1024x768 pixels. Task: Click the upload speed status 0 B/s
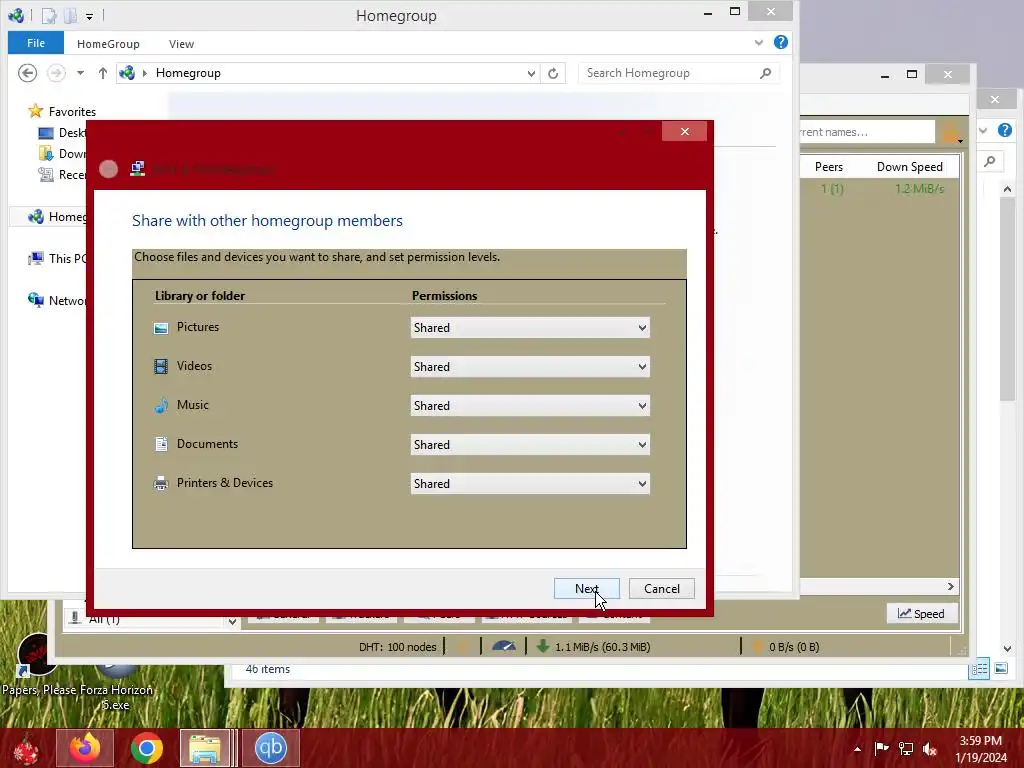(785, 647)
